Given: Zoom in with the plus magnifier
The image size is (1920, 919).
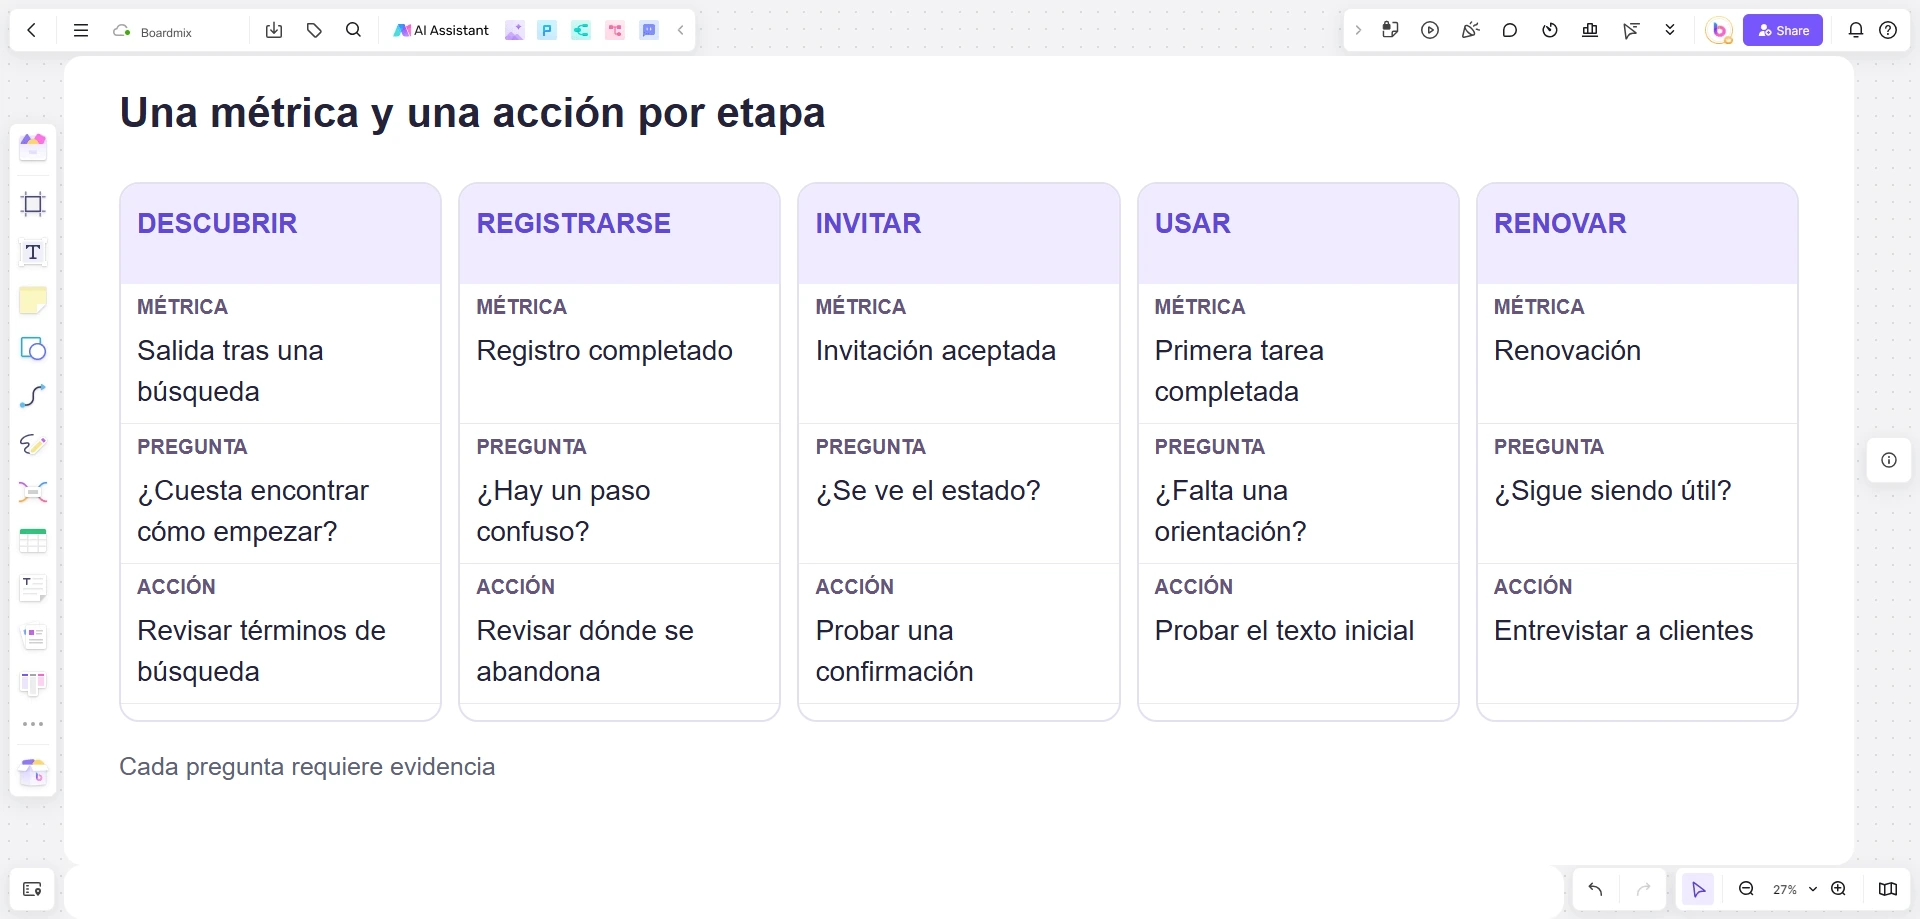Looking at the screenshot, I should [x=1838, y=889].
